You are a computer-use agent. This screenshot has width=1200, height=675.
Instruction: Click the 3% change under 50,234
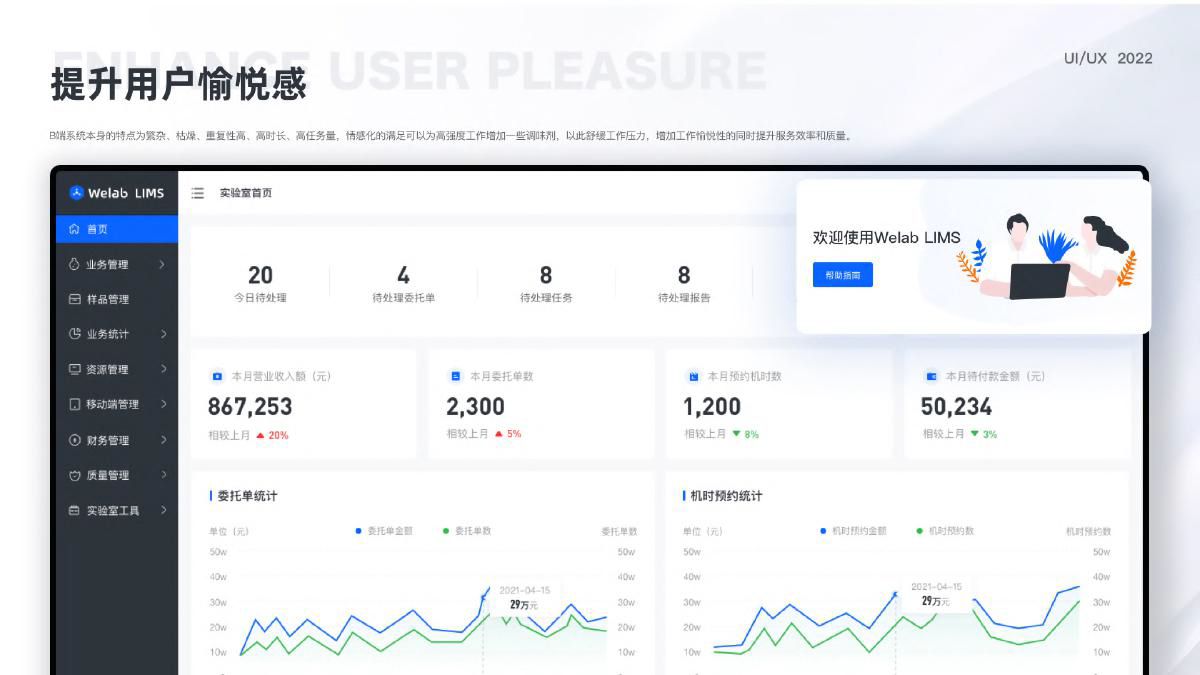pos(990,434)
